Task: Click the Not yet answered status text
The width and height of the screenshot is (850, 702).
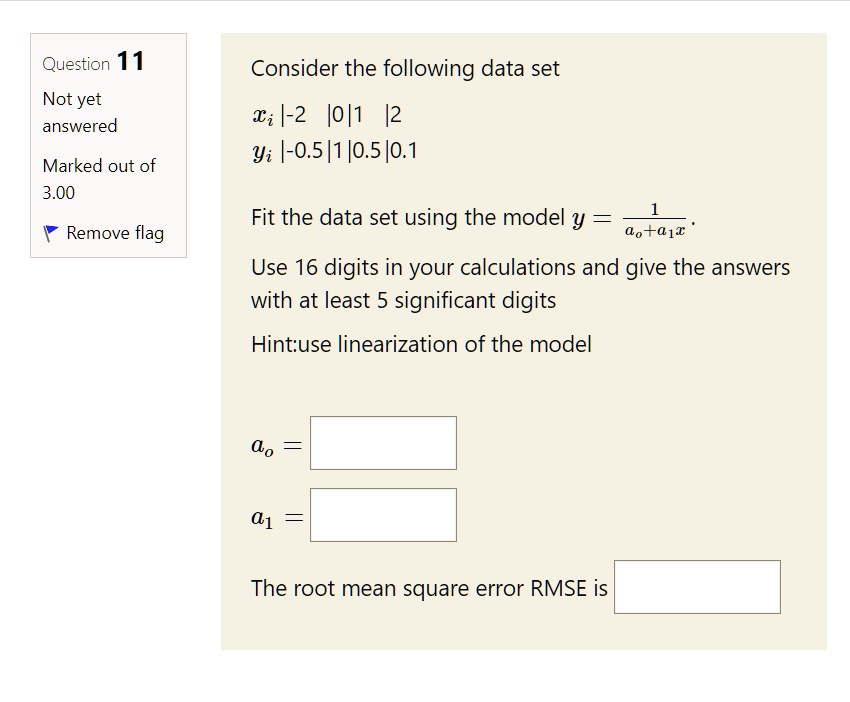Action: click(x=79, y=112)
